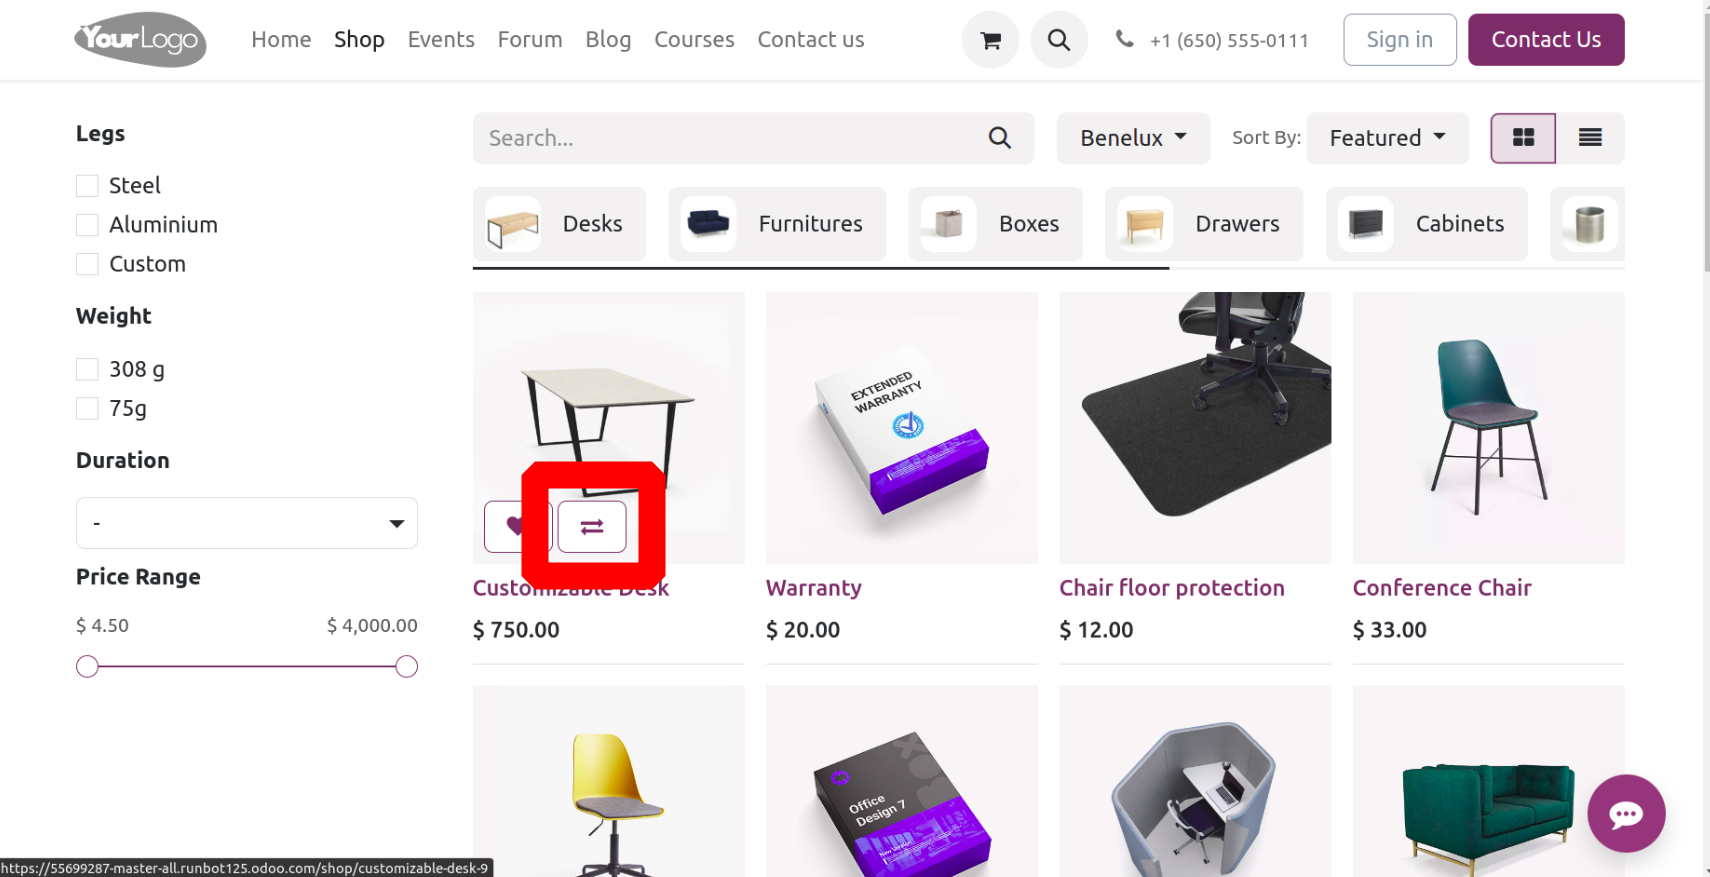Switch to list view layout

click(1590, 138)
